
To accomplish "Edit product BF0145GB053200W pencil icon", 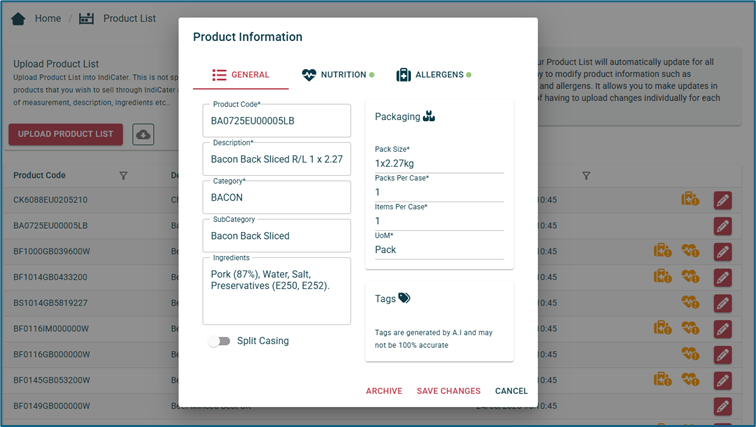I will point(723,381).
